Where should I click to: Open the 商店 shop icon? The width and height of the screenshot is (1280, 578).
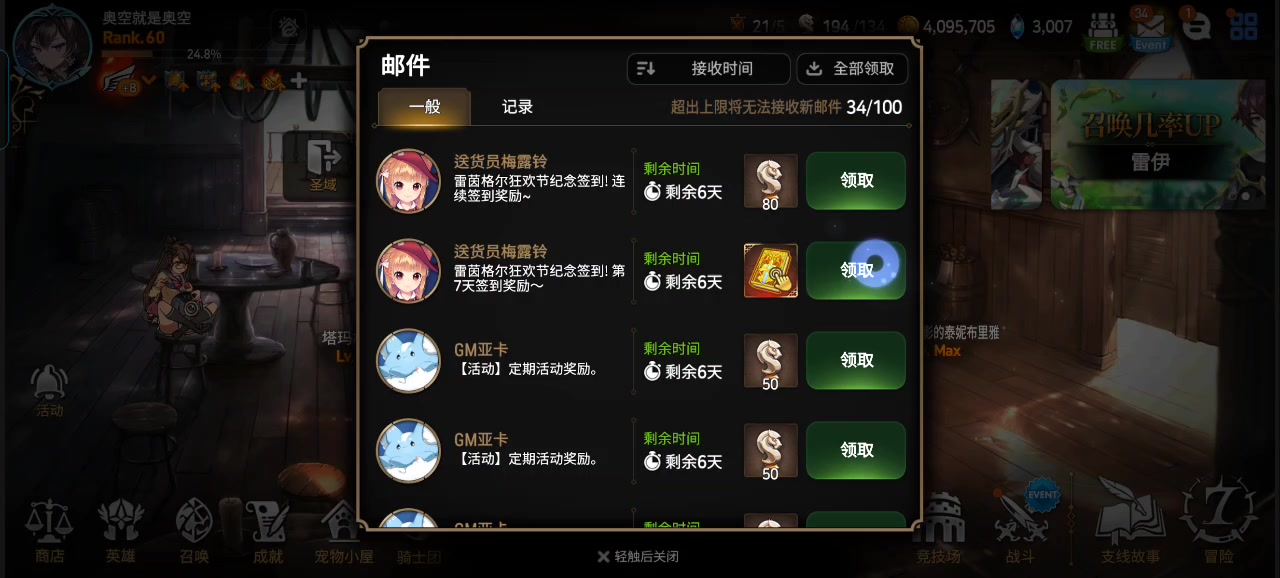(x=49, y=532)
